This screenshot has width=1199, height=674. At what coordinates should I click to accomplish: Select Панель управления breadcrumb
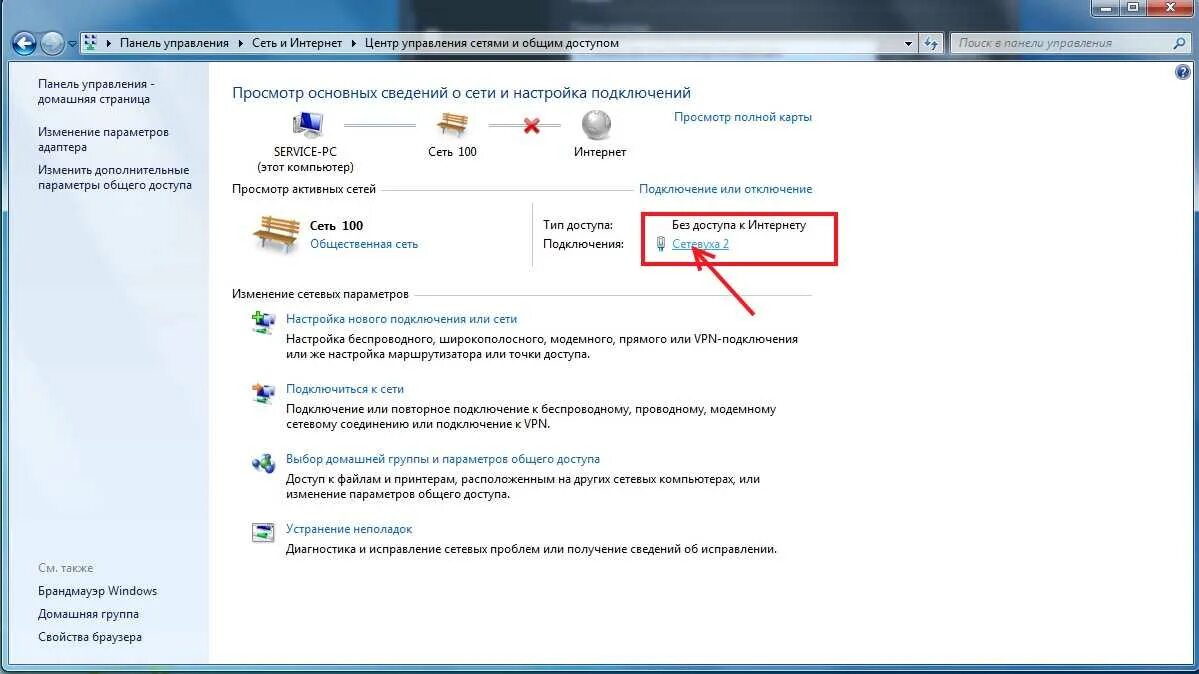(174, 43)
